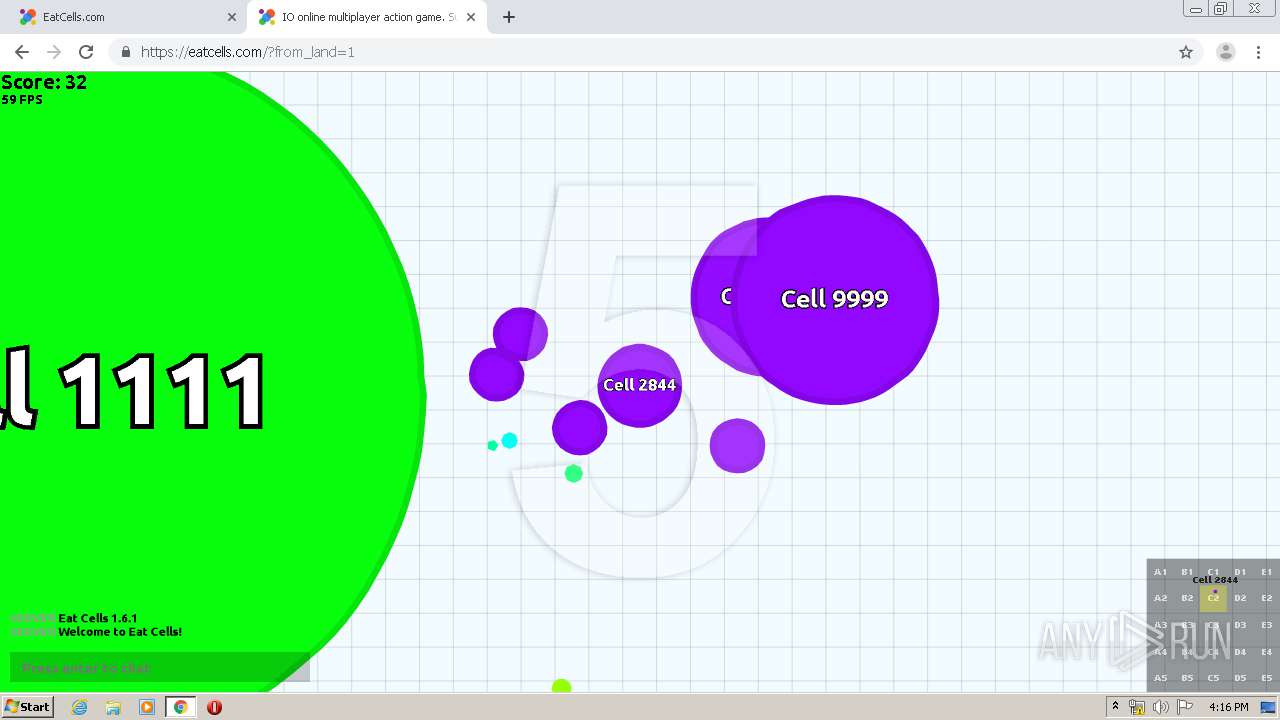Open Windows Media Player from the taskbar
1280x720 pixels.
pyautogui.click(x=147, y=707)
